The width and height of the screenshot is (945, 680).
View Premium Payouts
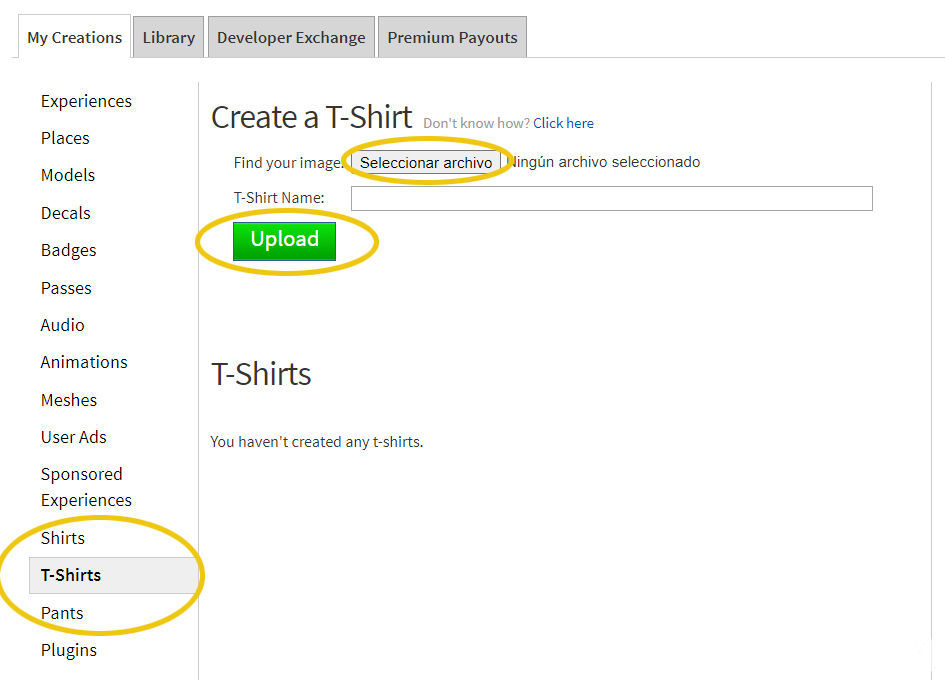(452, 37)
